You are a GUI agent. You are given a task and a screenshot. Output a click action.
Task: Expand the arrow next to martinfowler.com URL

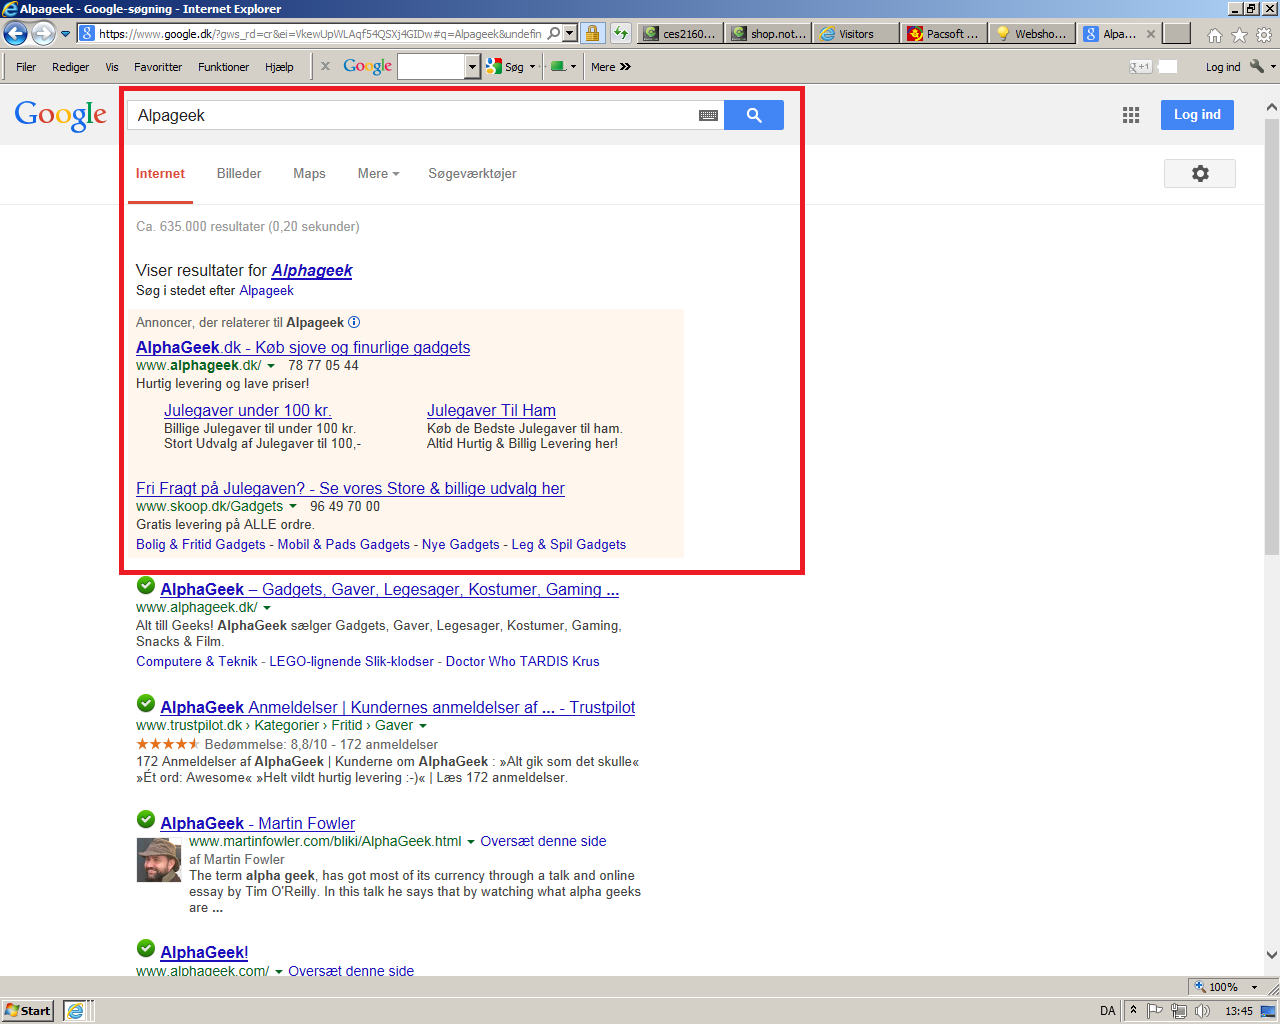coord(471,842)
